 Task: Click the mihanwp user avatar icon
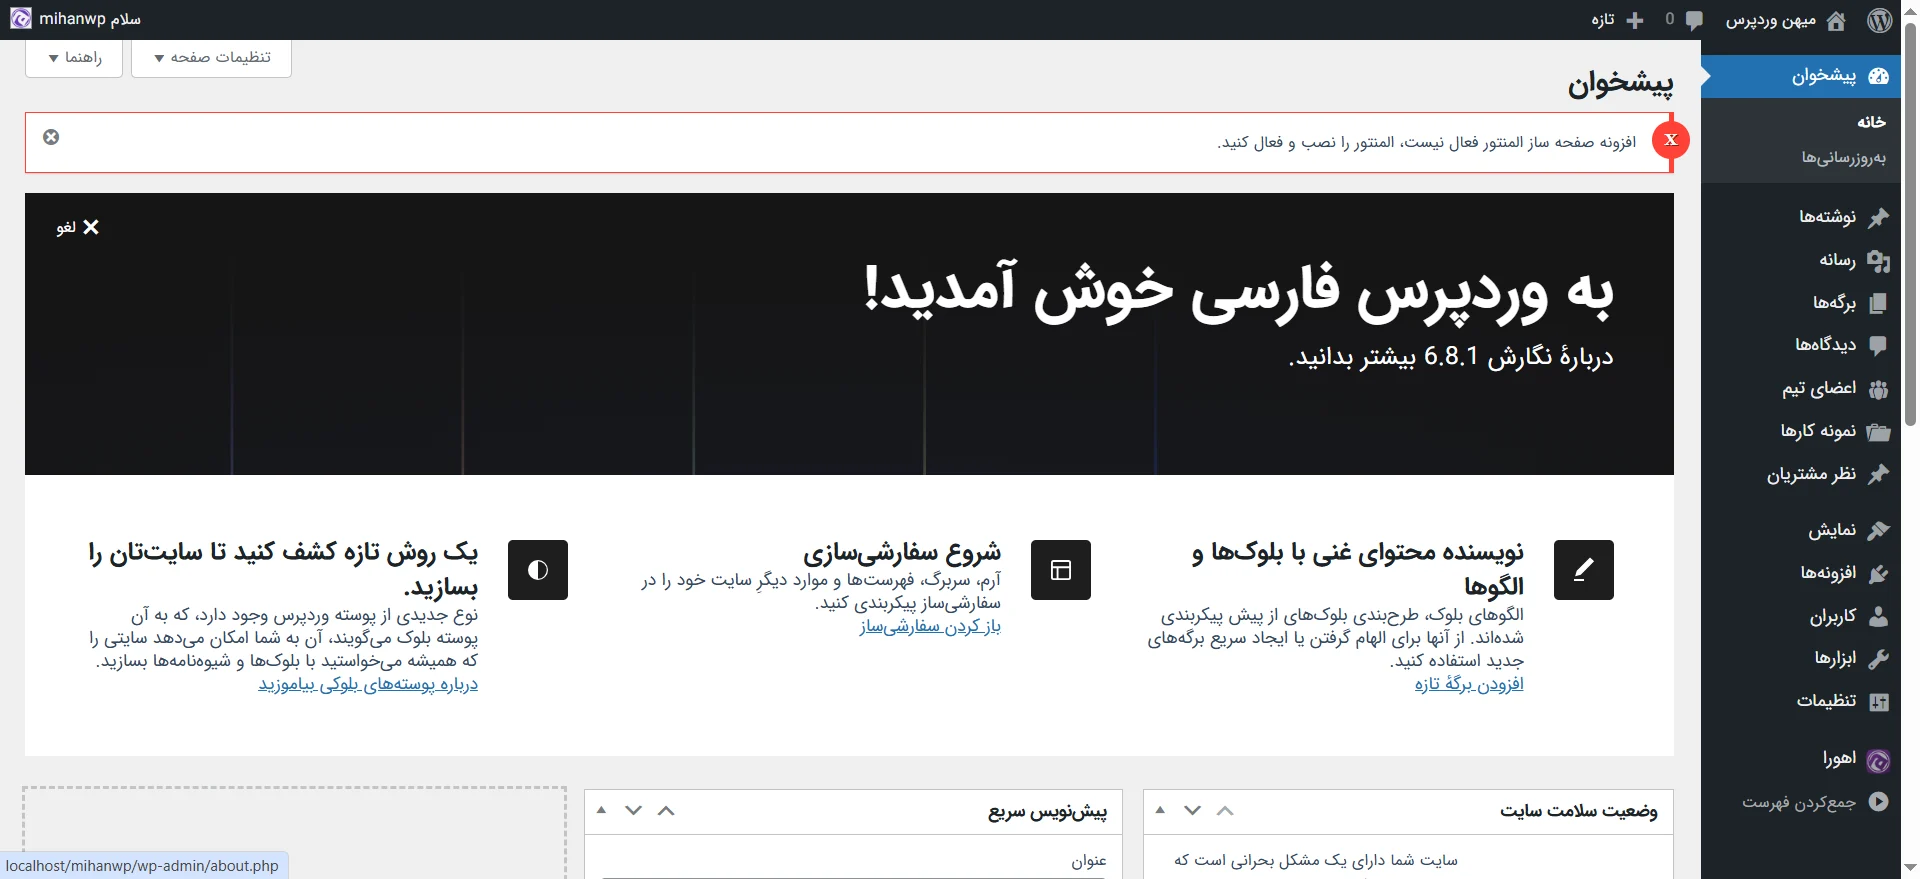tap(21, 19)
